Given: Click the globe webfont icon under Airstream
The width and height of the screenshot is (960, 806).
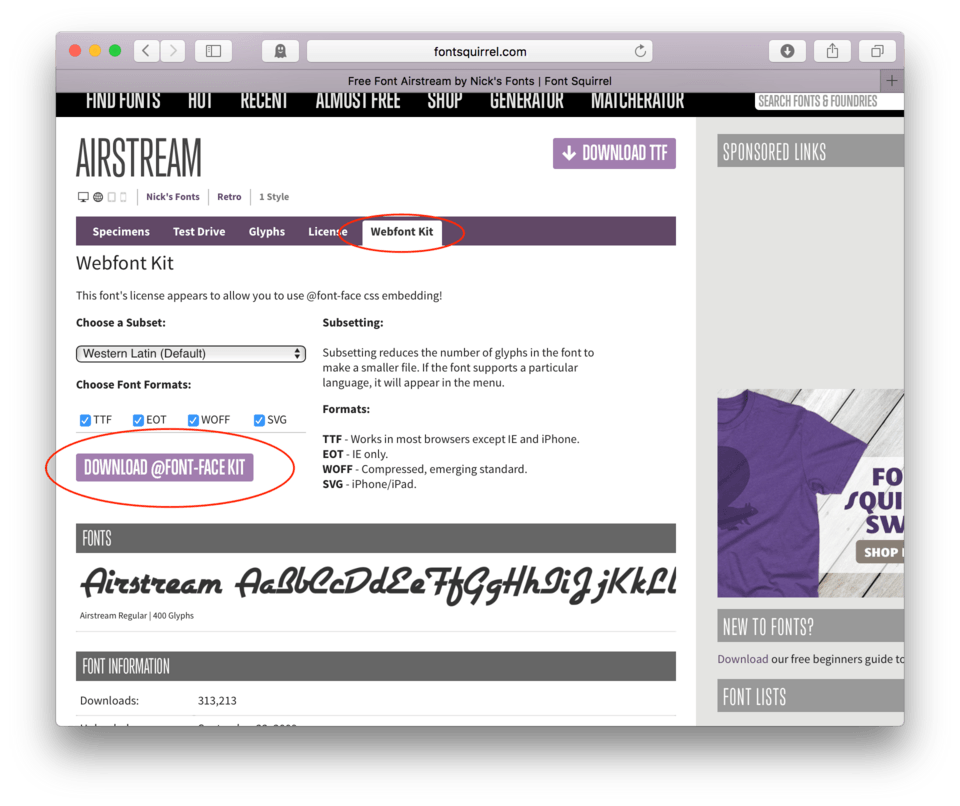Looking at the screenshot, I should tap(98, 197).
